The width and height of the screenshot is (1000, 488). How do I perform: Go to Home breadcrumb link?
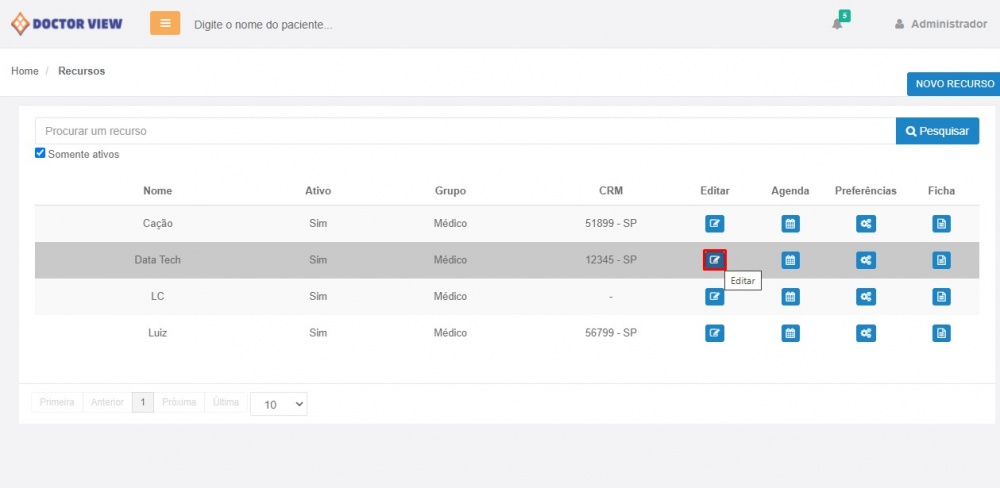[x=25, y=71]
